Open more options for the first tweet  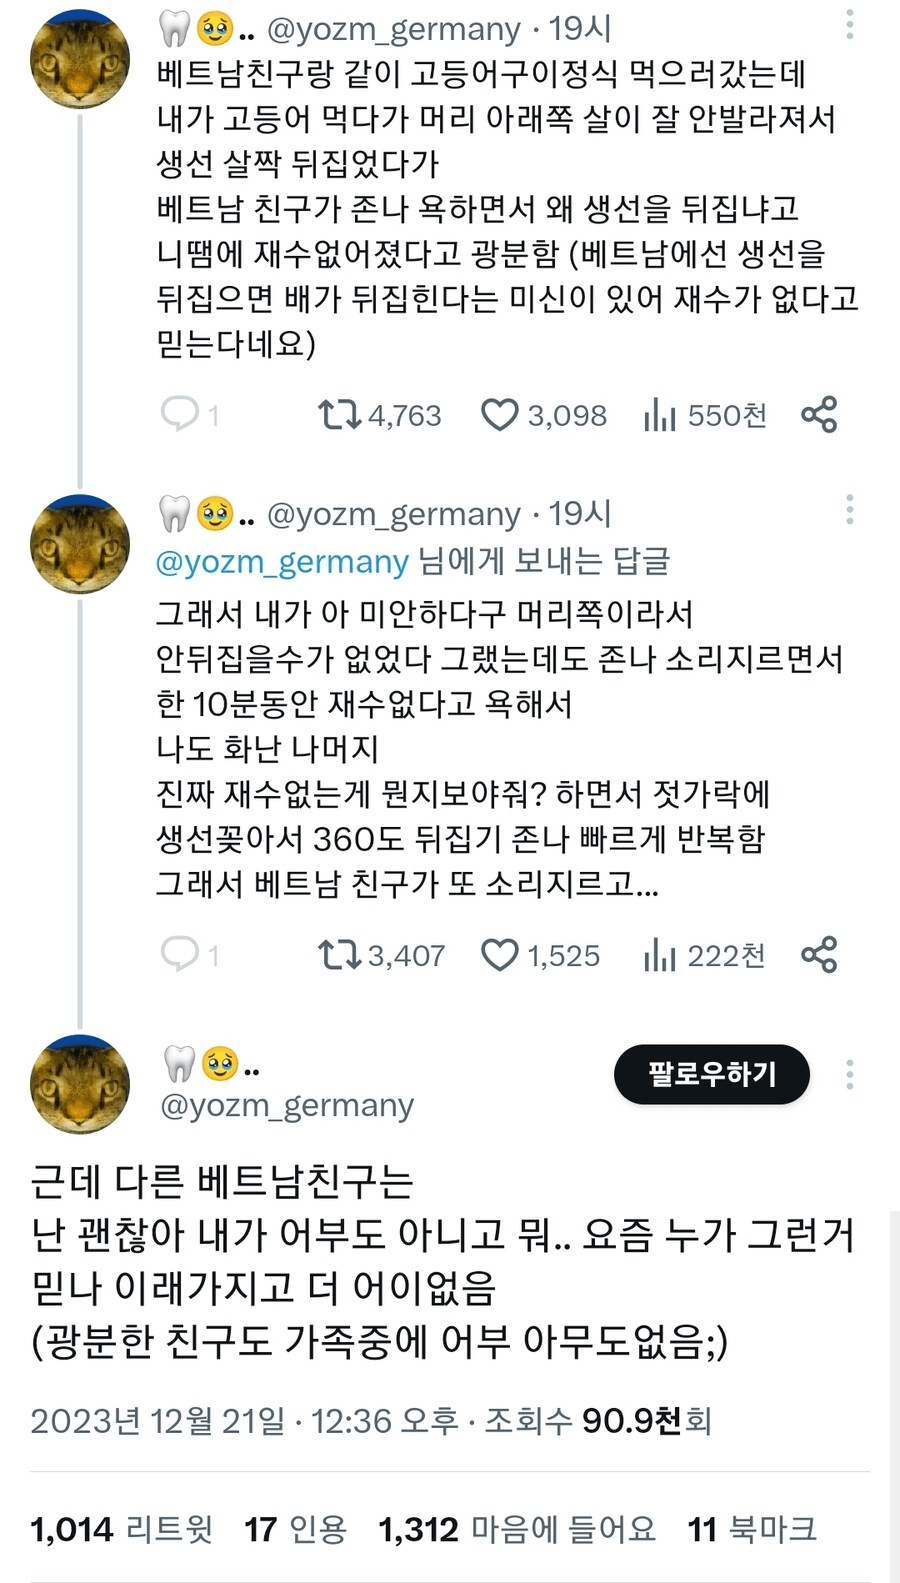[849, 25]
